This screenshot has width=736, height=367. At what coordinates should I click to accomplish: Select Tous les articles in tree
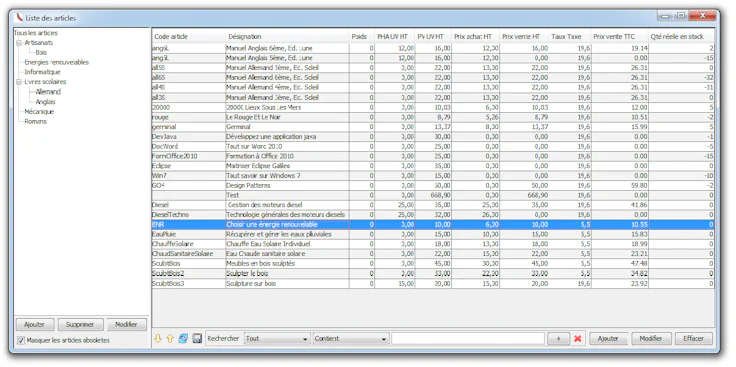(36, 33)
